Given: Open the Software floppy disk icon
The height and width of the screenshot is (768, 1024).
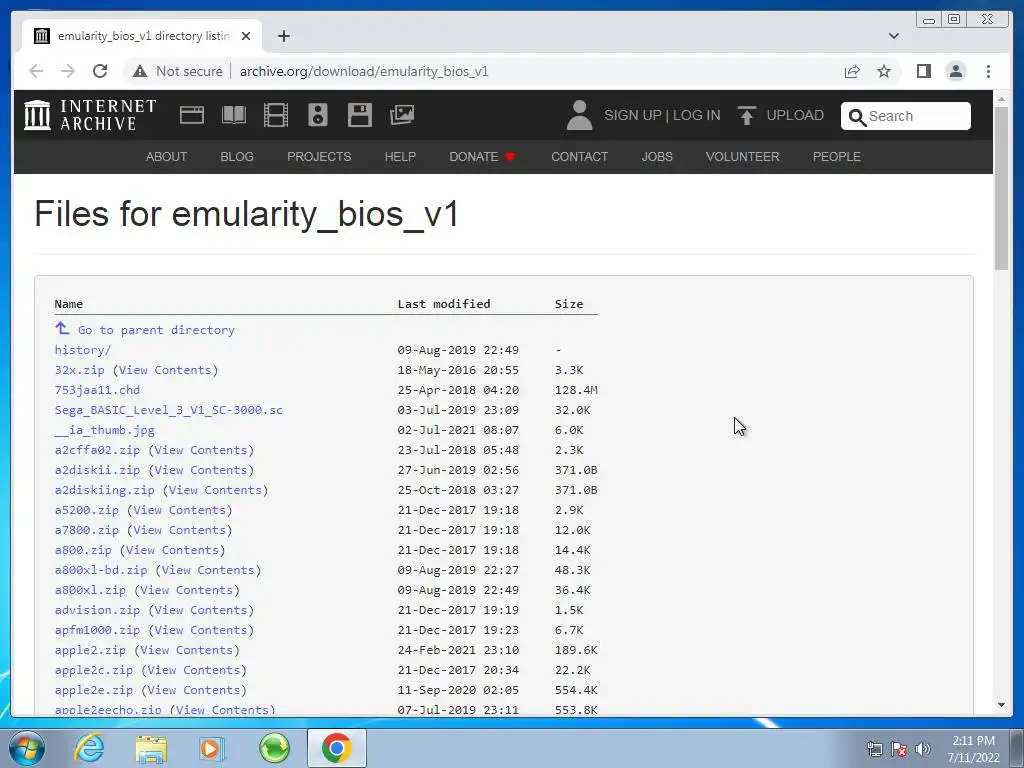Looking at the screenshot, I should pyautogui.click(x=360, y=115).
